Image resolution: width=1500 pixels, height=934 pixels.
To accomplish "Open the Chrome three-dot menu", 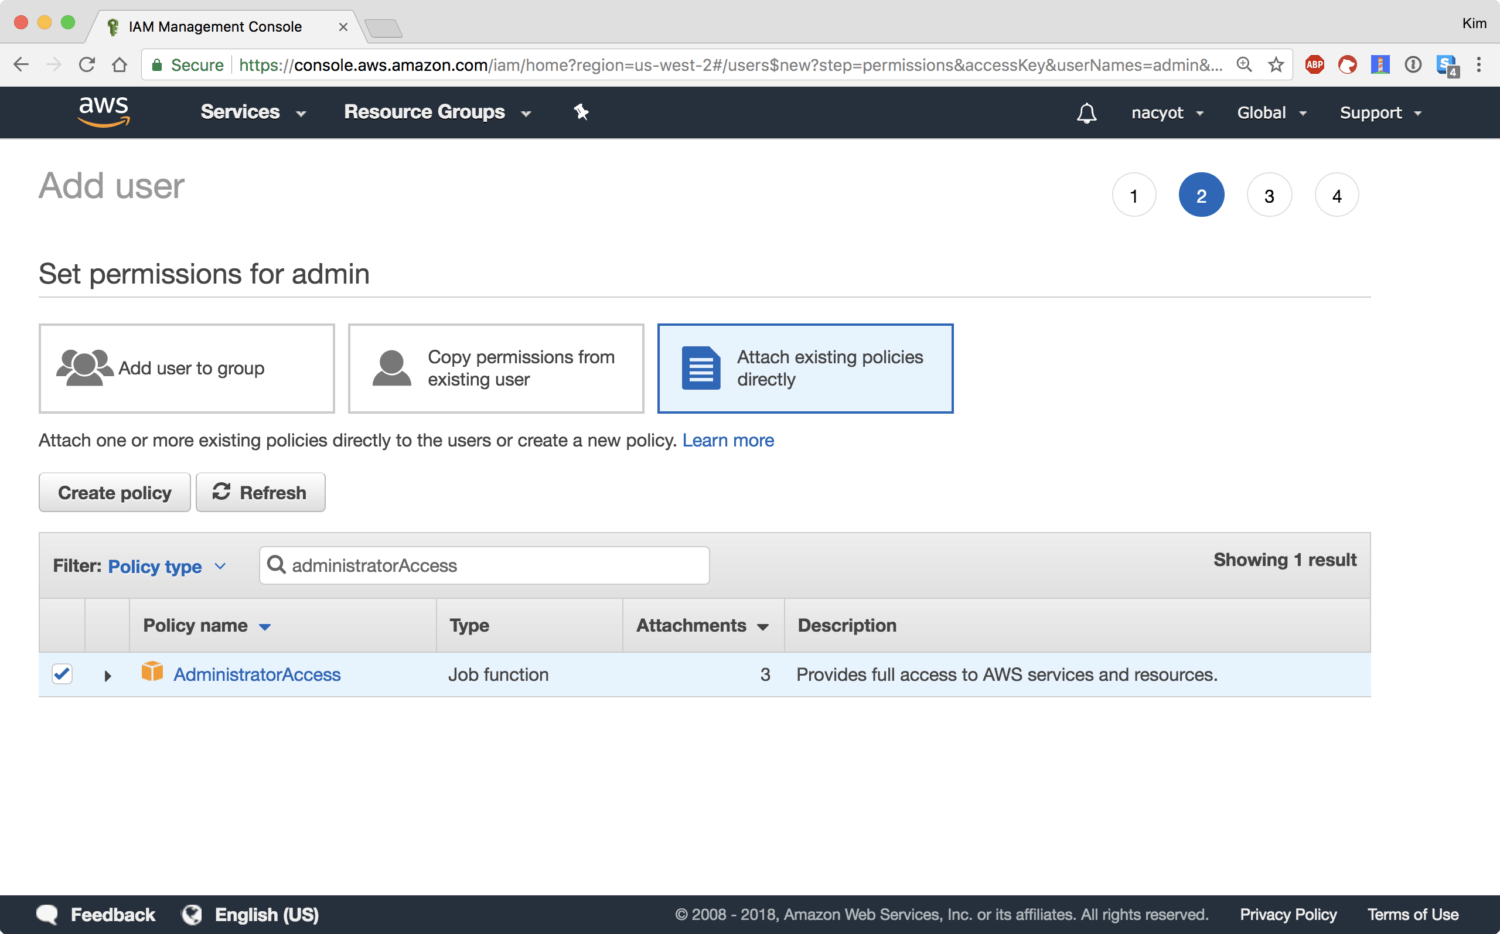I will click(x=1479, y=65).
